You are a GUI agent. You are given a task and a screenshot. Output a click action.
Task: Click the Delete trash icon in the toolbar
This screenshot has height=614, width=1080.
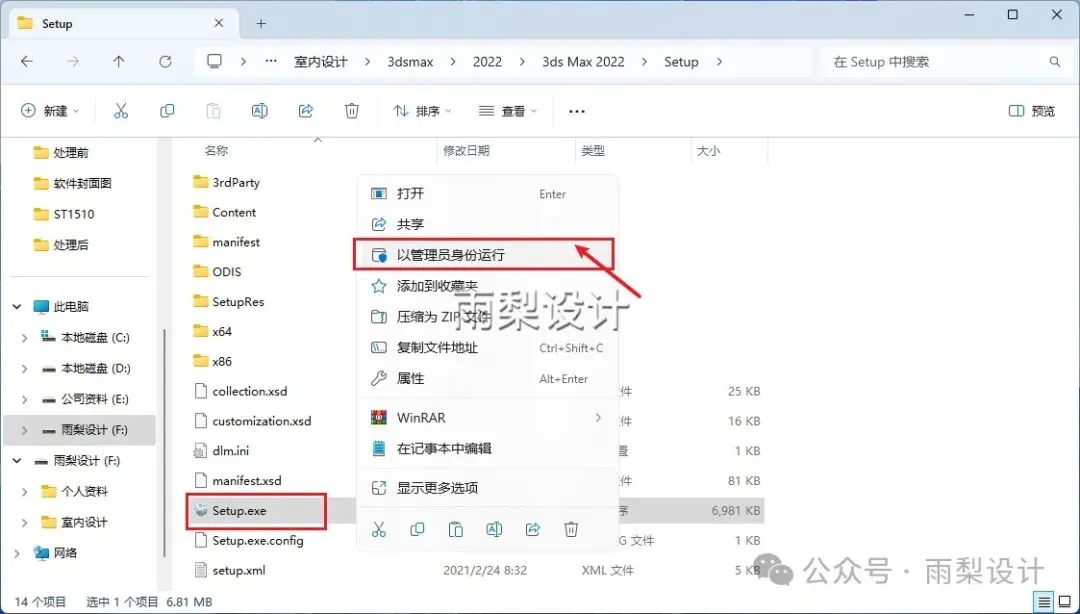pos(352,111)
